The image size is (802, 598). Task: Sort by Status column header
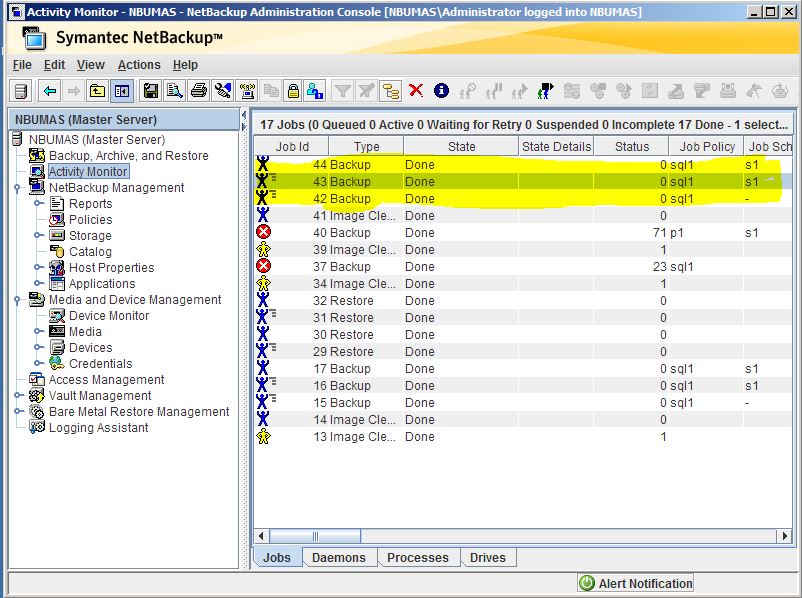coord(632,147)
